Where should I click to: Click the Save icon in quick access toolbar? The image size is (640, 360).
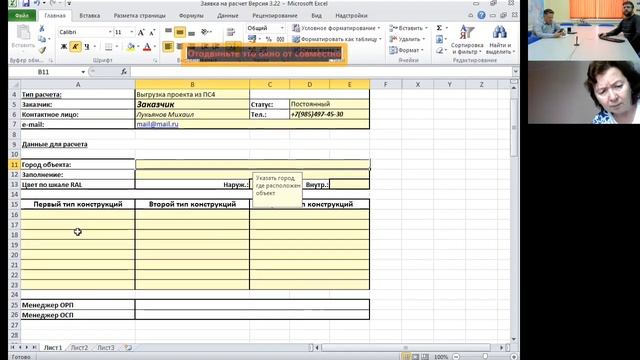pos(25,4)
